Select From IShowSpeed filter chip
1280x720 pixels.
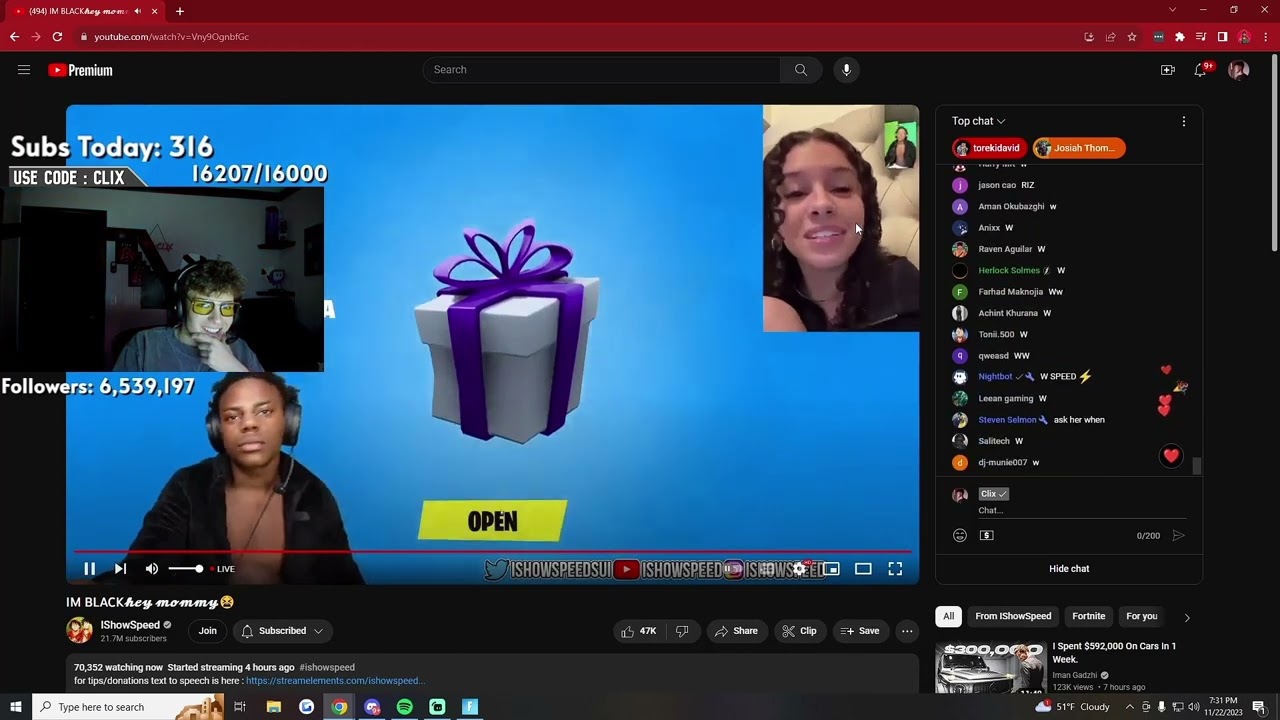click(x=1013, y=617)
